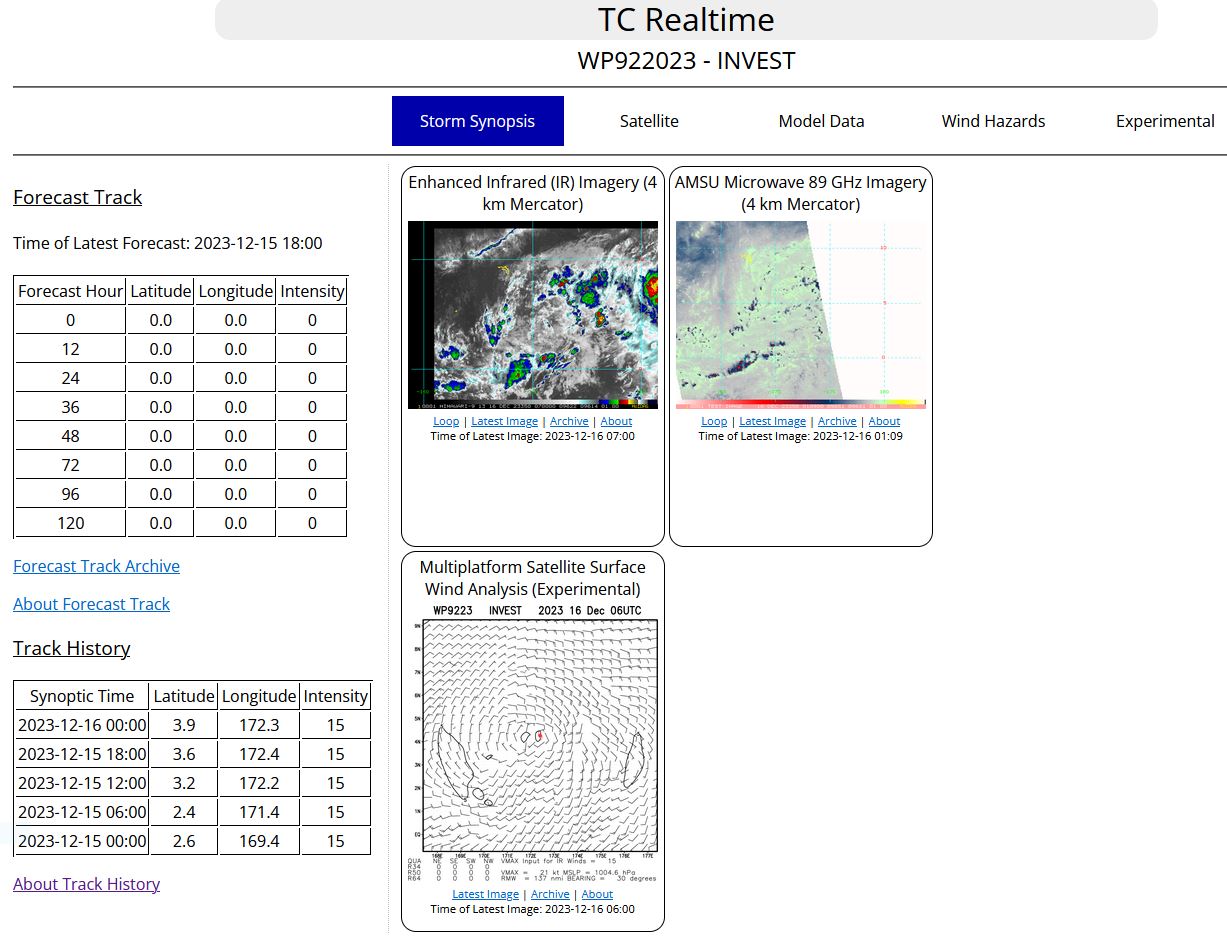Image resolution: width=1227 pixels, height=949 pixels.
Task: Open the AMSU Microwave 89 GHz image
Action: pos(800,314)
